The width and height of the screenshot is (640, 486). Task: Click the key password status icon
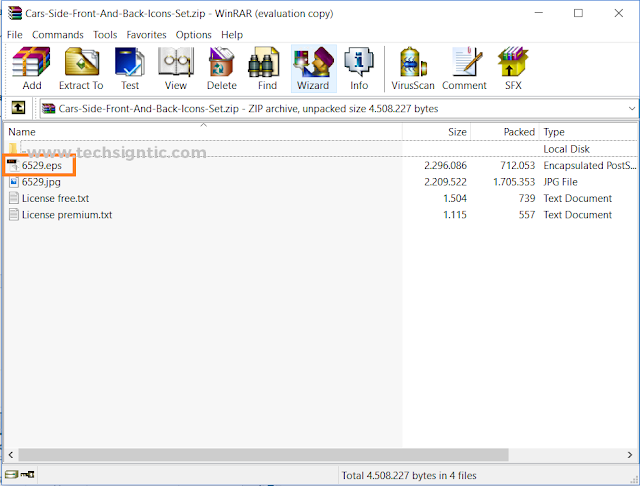point(28,474)
